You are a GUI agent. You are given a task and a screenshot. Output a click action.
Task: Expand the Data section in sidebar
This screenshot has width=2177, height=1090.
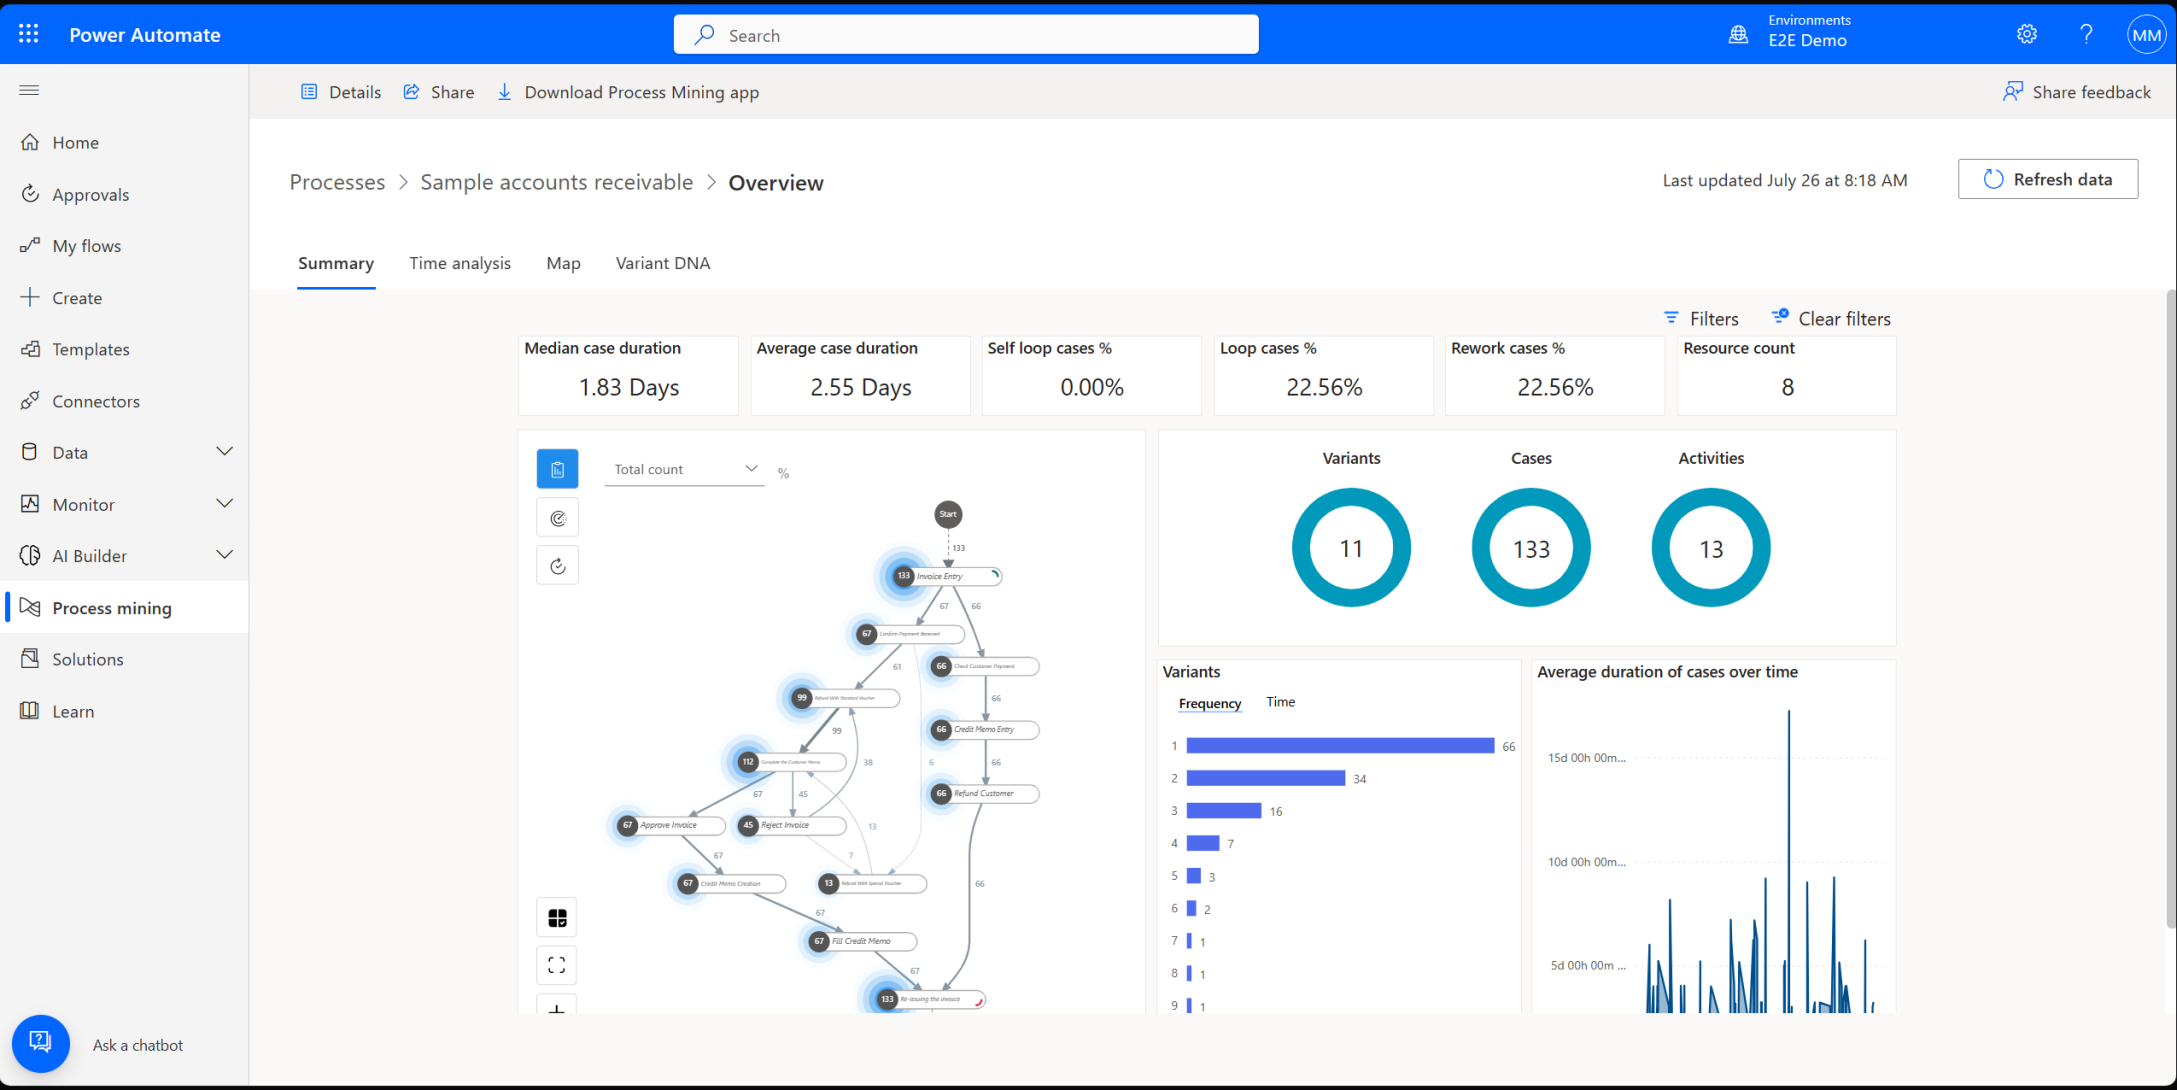point(224,451)
